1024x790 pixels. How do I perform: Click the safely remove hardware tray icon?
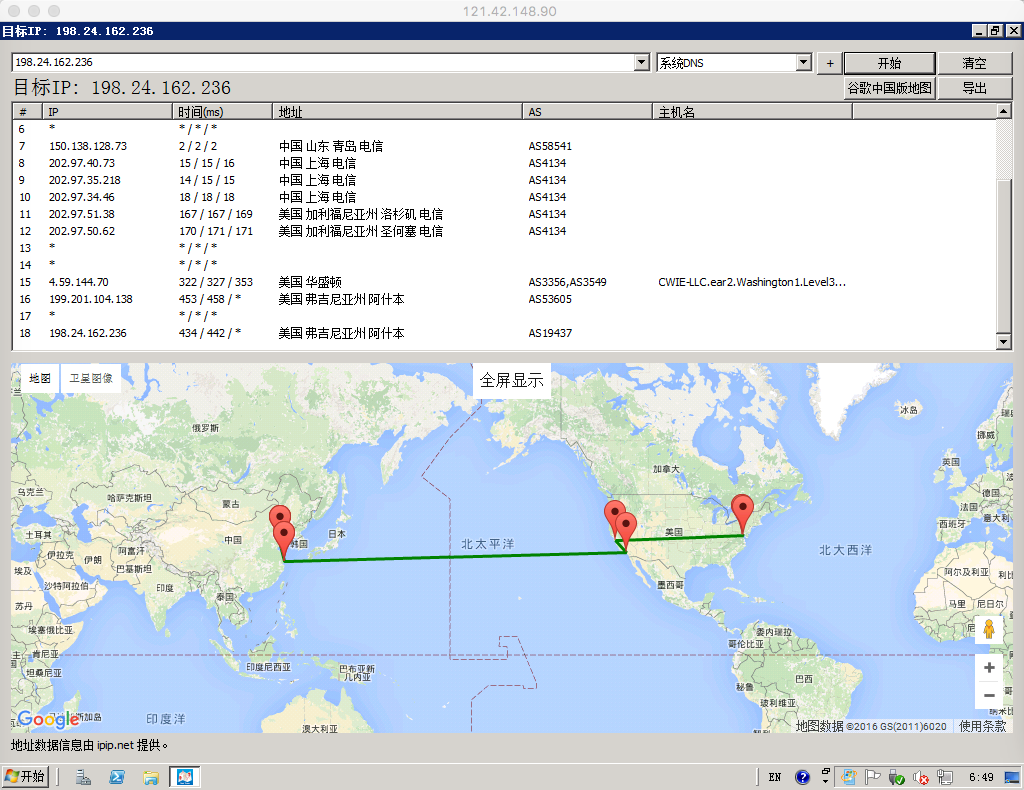(896, 777)
